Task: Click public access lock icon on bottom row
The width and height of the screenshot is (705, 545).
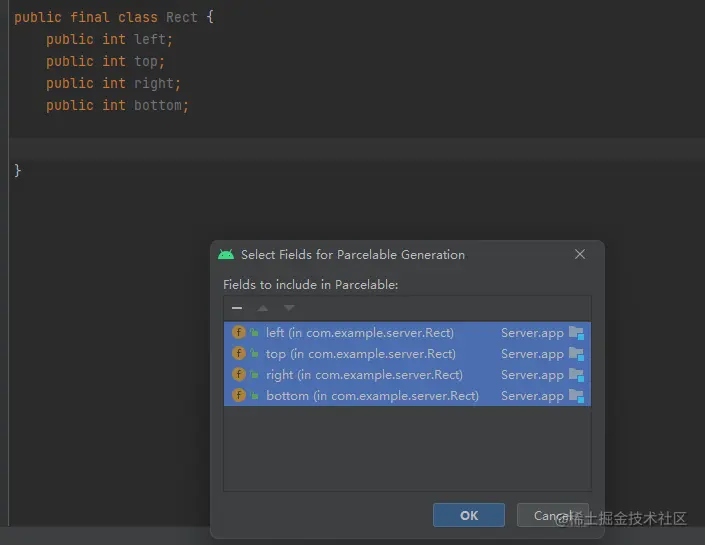Action: pos(254,396)
